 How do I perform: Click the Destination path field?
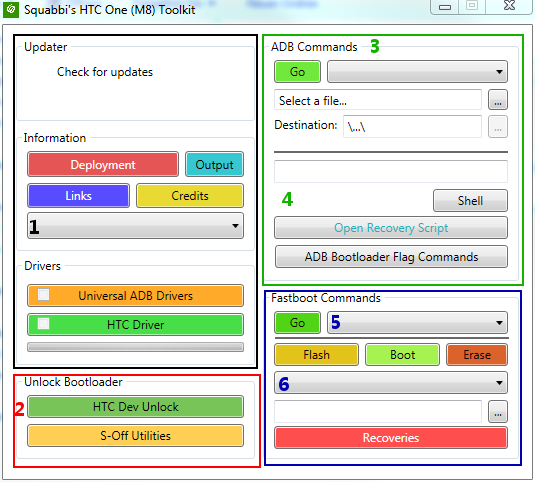coord(412,127)
